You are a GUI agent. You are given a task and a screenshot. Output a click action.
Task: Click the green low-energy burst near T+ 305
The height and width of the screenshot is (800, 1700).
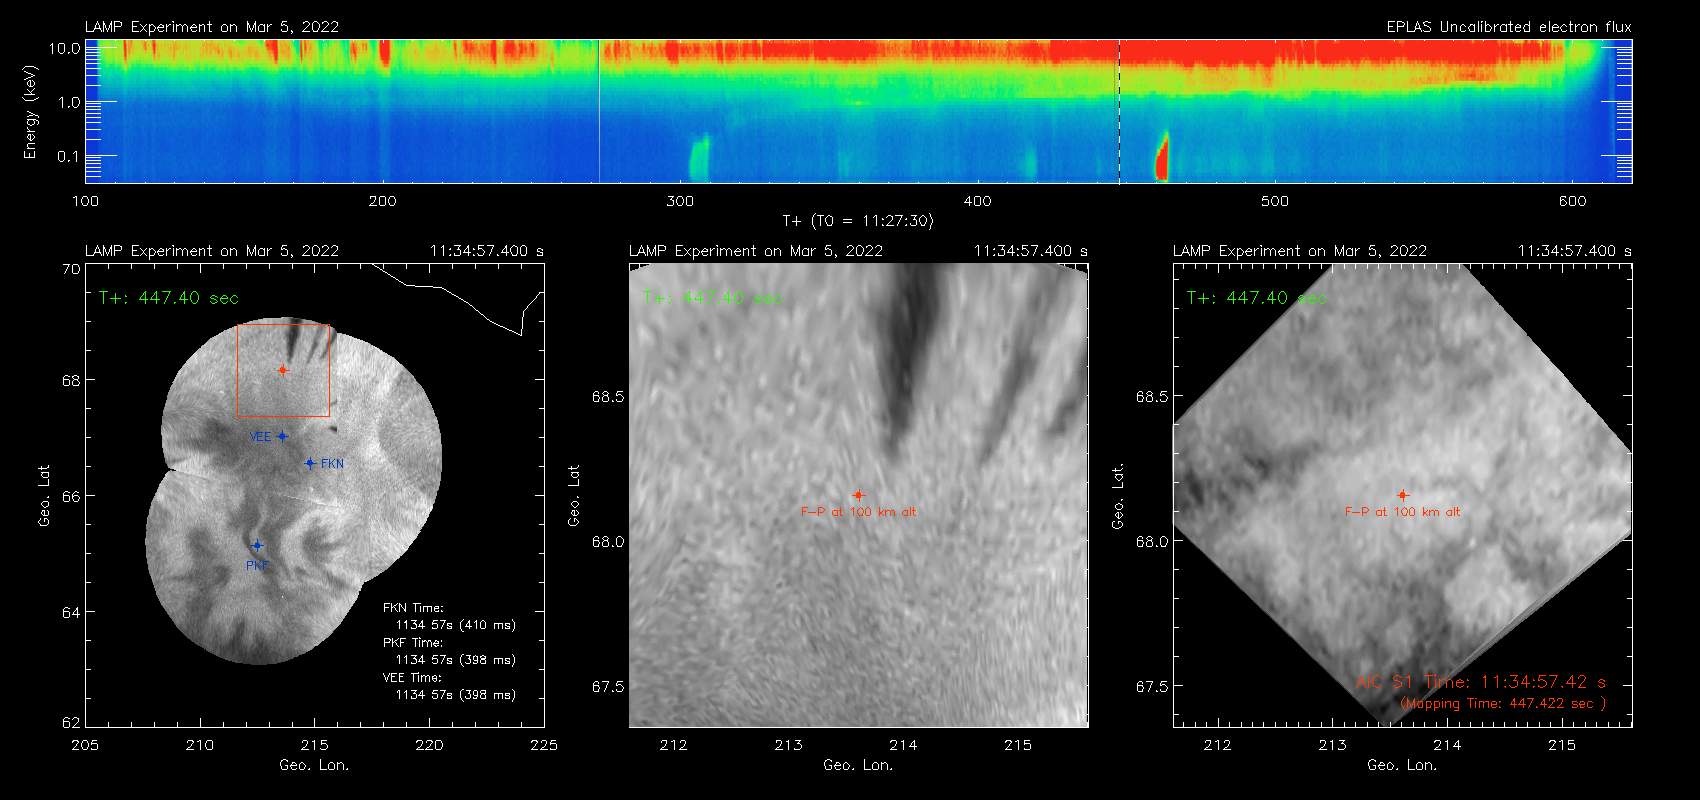click(x=699, y=158)
